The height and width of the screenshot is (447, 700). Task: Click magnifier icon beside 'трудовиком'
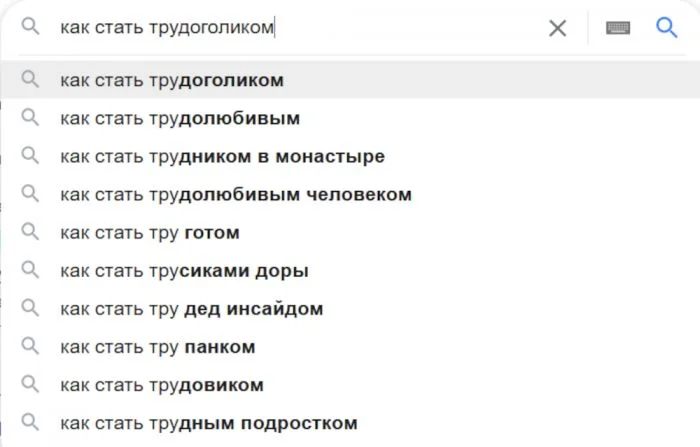[x=30, y=384]
